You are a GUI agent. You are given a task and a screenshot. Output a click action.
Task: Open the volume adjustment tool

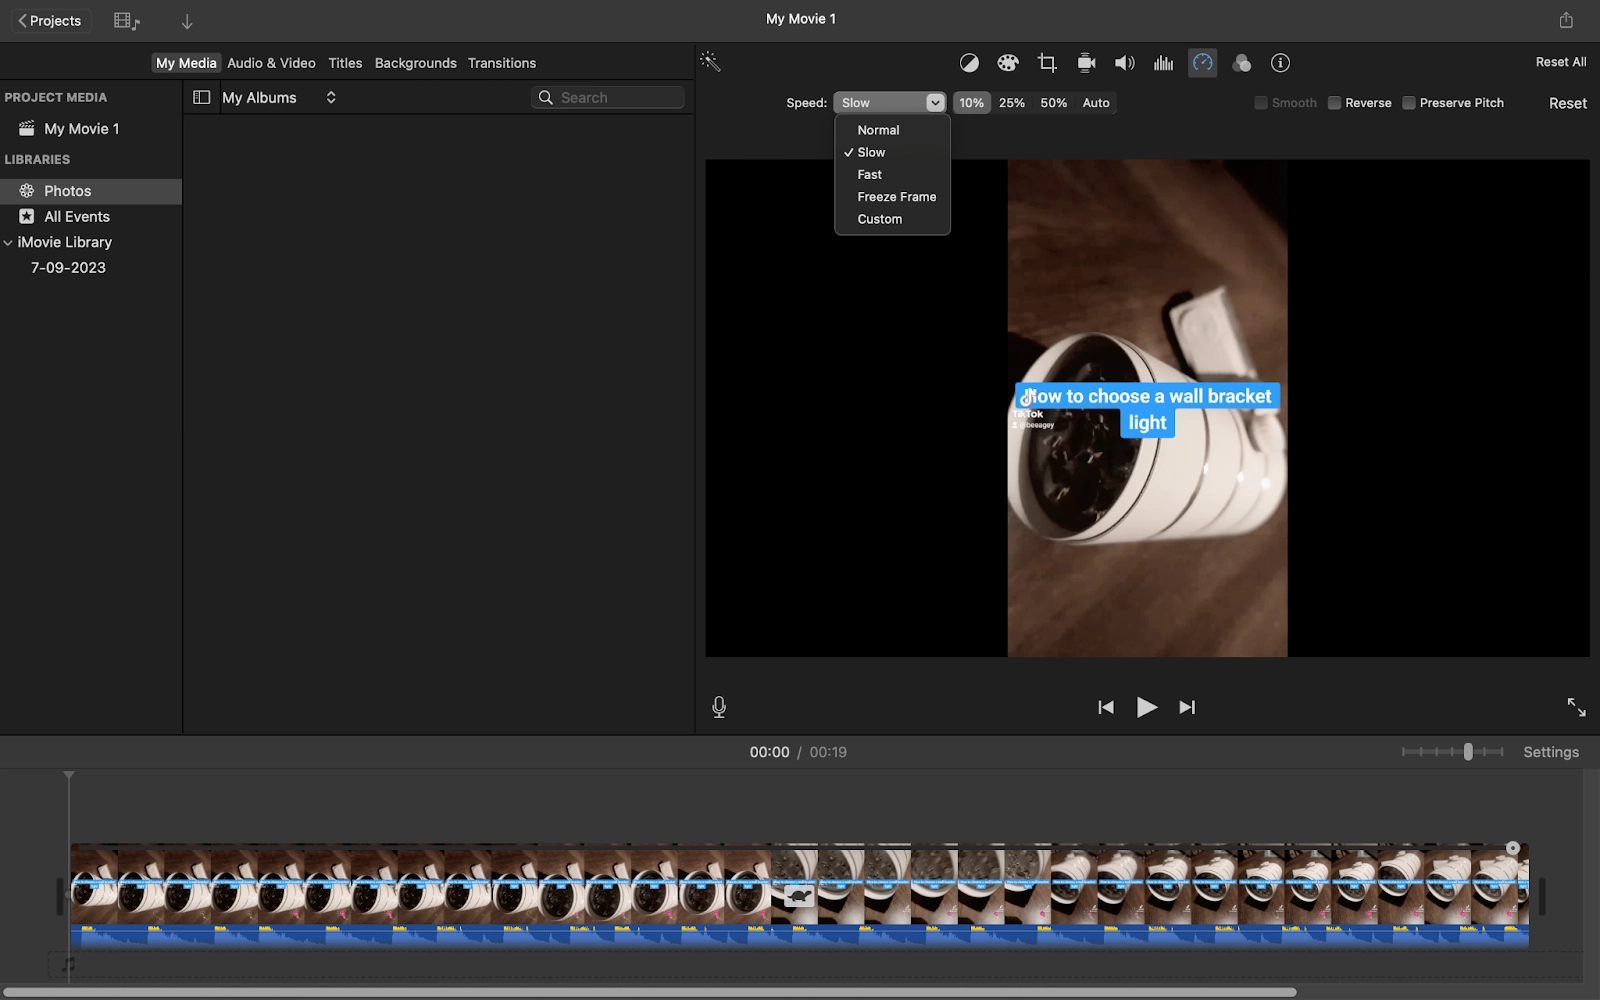pos(1125,63)
